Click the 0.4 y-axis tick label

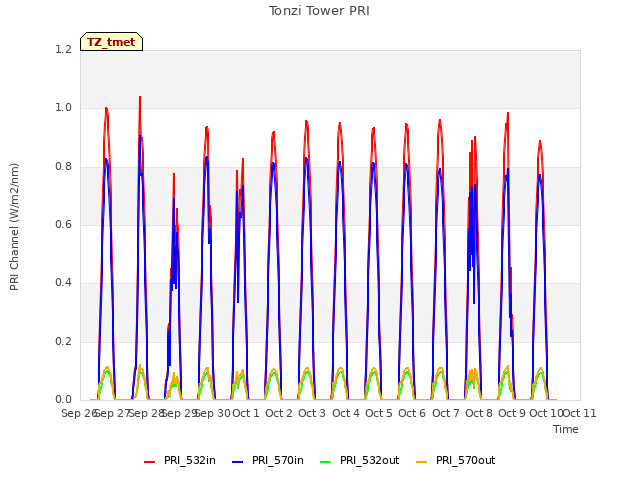pos(63,282)
